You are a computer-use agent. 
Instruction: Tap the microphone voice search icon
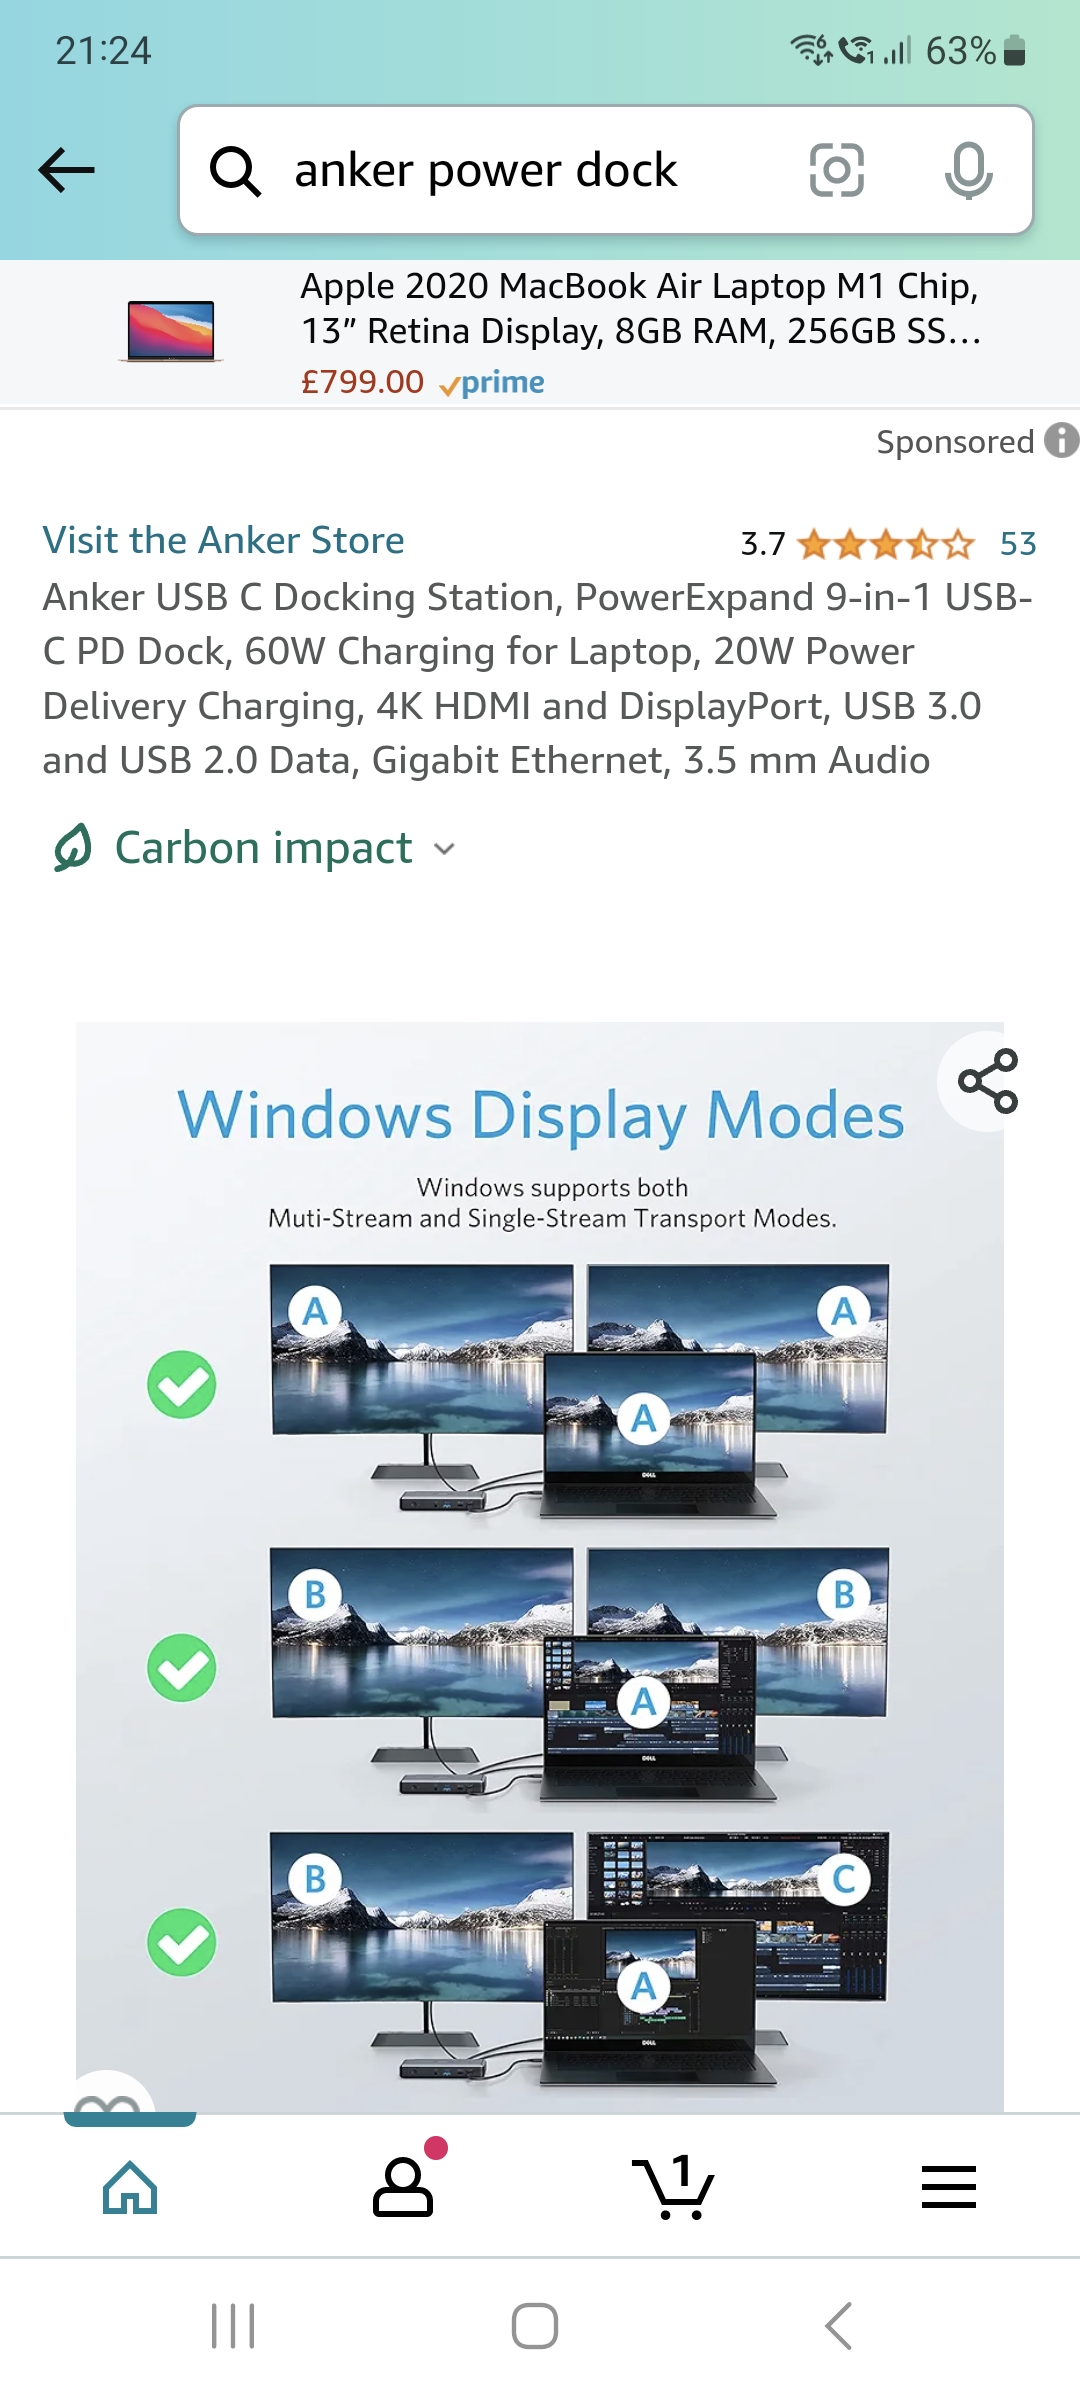click(968, 170)
